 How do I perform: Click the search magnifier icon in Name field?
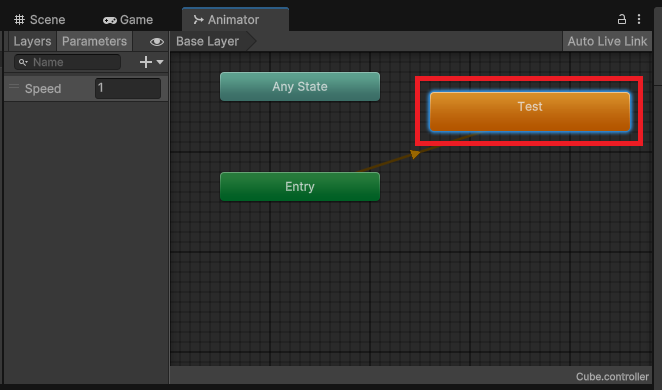(x=23, y=62)
